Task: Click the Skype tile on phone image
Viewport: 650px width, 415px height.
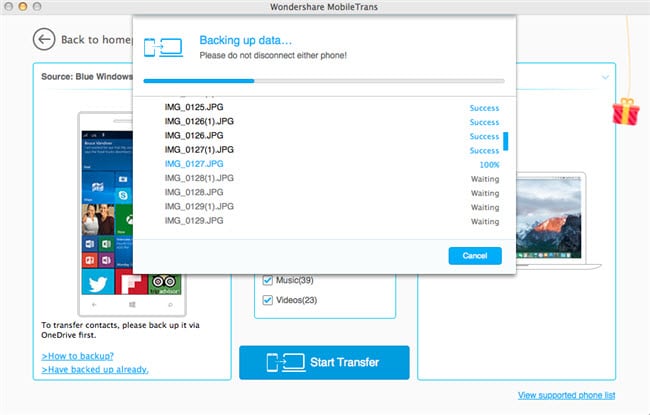Action: 123,194
